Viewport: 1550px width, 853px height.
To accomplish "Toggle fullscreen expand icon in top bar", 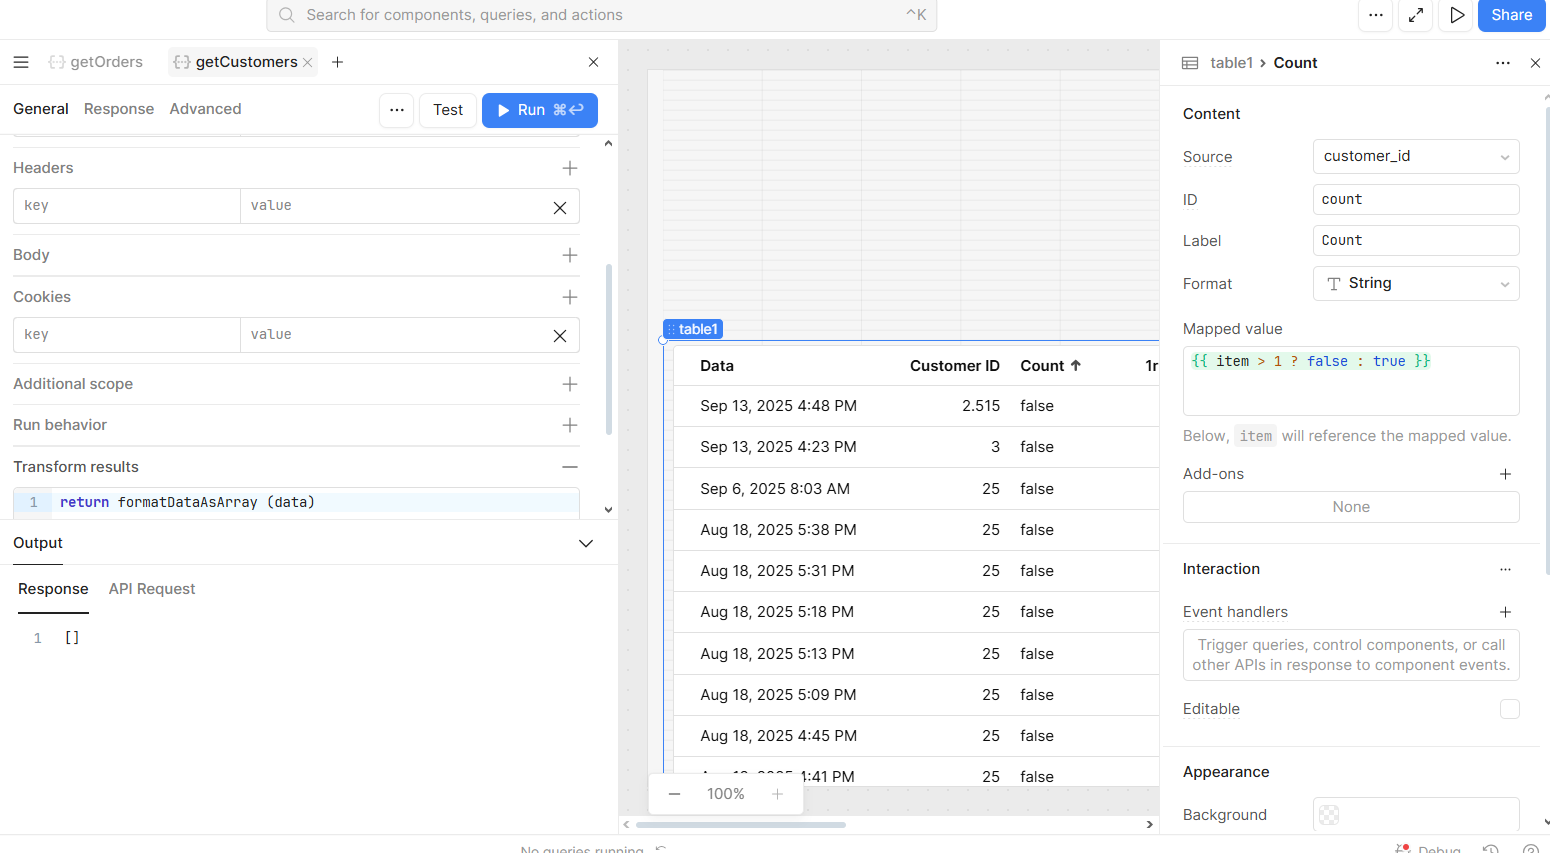I will point(1416,15).
